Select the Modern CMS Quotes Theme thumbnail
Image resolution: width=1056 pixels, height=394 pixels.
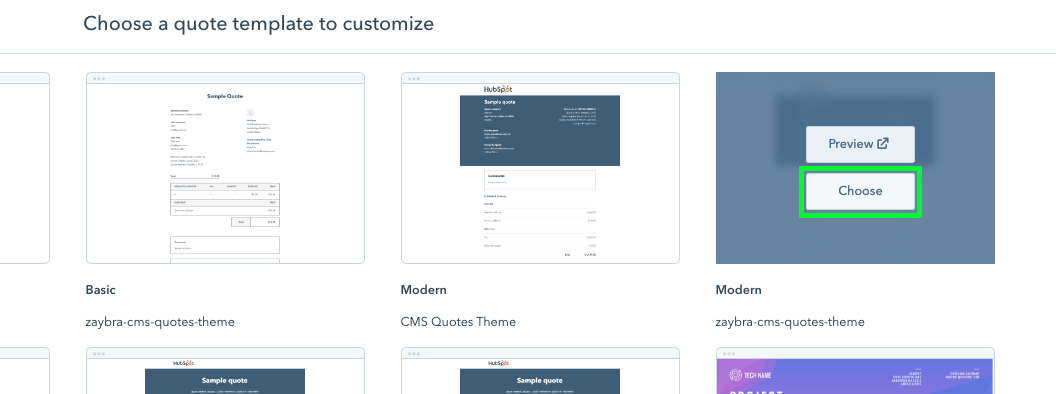point(540,168)
